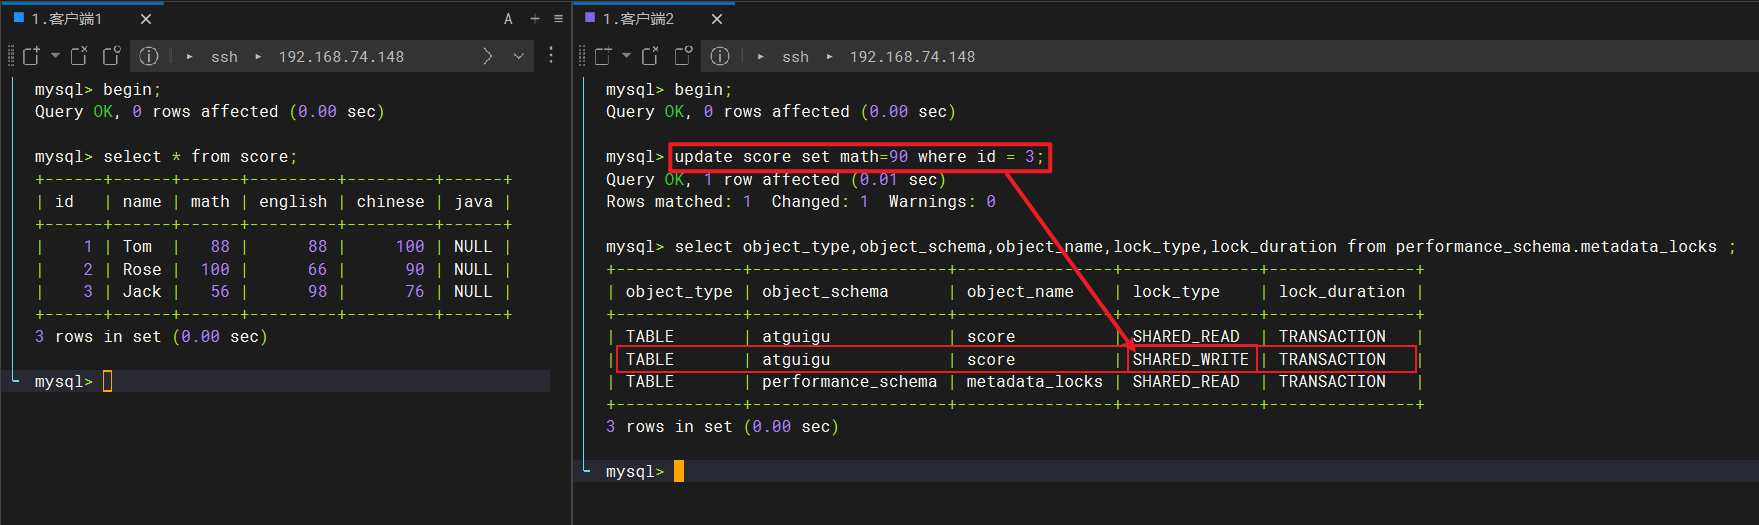Add a new tab with plus icon
Viewport: 1759px width, 525px height.
point(535,19)
